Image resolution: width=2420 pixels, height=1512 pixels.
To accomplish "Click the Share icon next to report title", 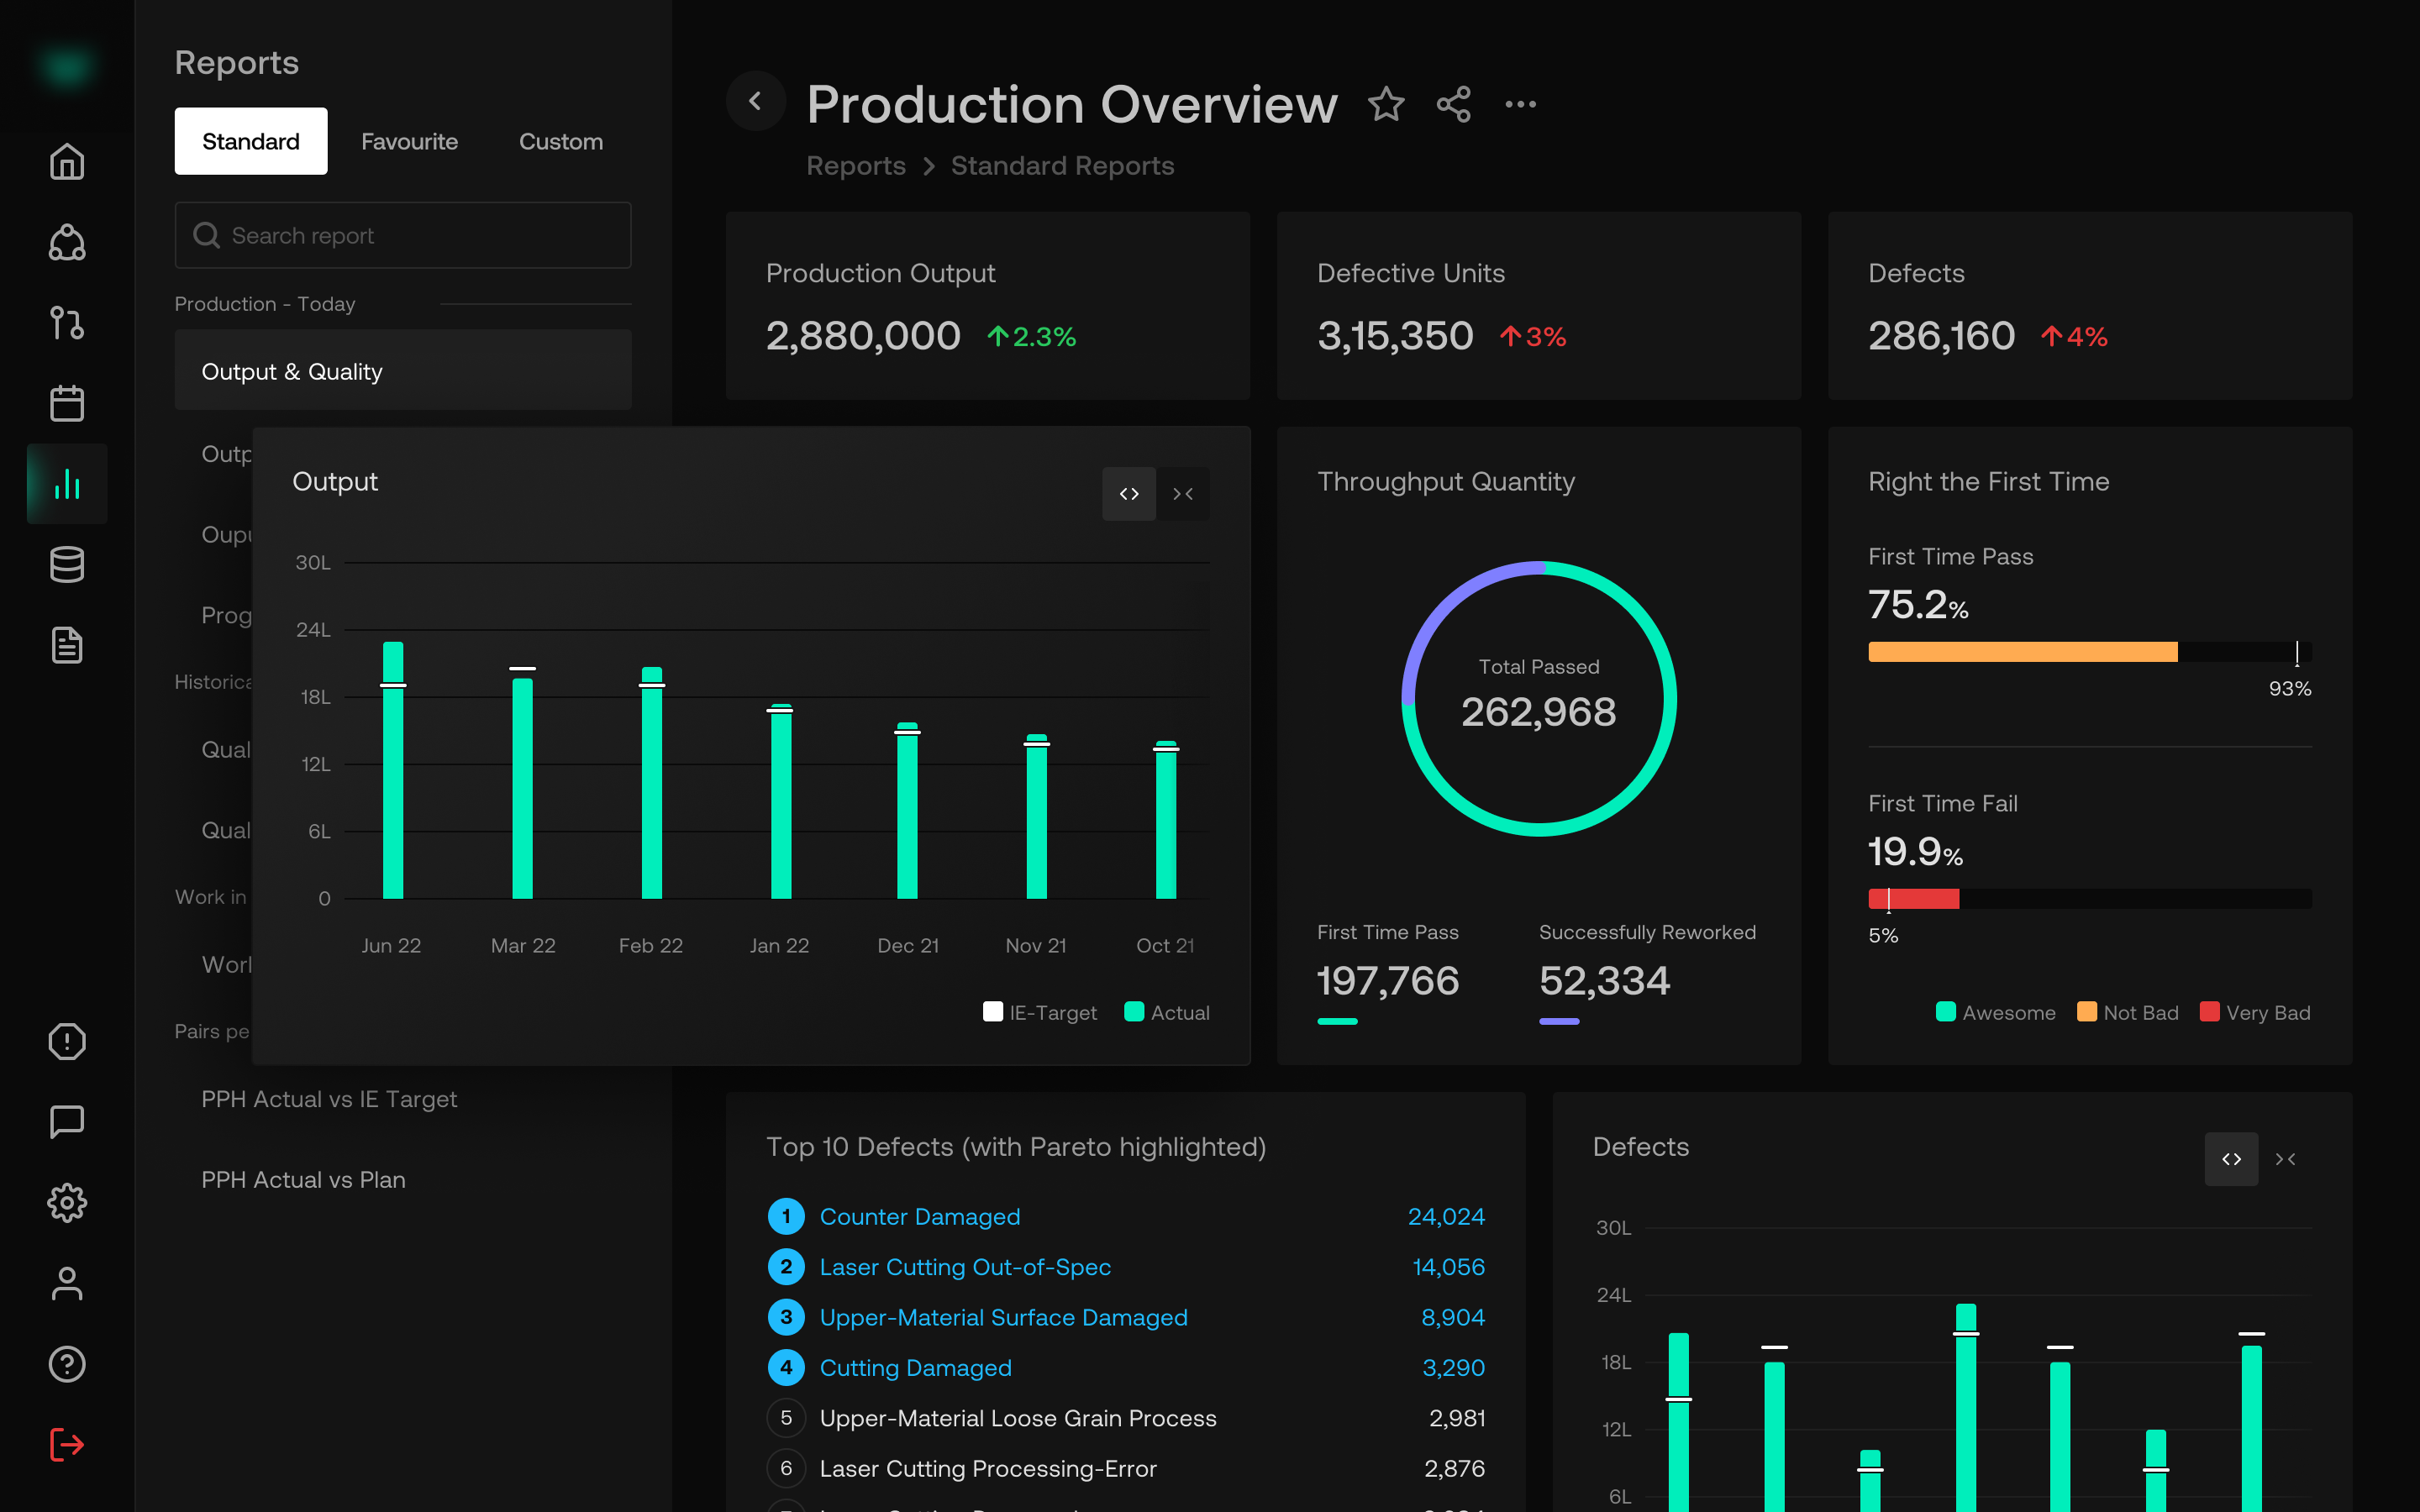I will pos(1453,104).
